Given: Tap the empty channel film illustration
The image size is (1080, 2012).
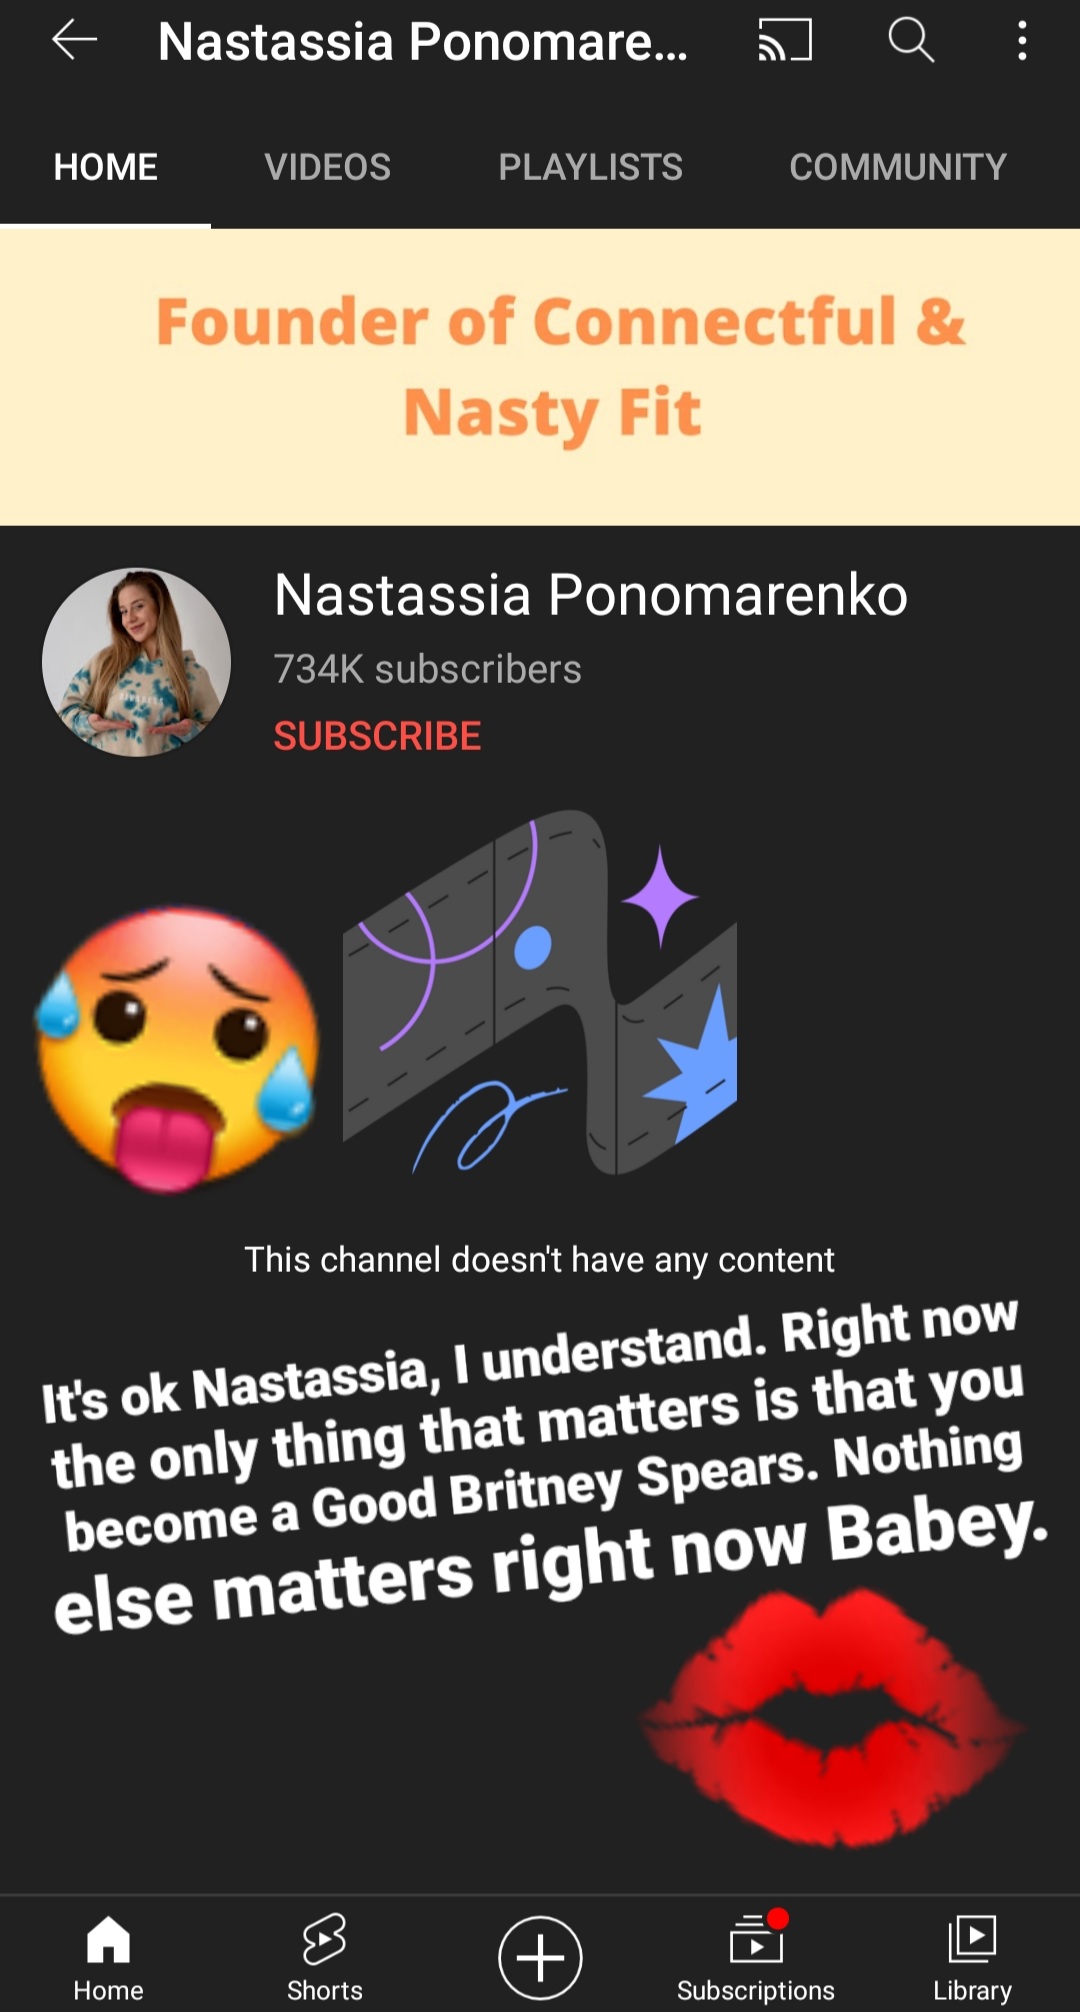Looking at the screenshot, I should pos(540,992).
